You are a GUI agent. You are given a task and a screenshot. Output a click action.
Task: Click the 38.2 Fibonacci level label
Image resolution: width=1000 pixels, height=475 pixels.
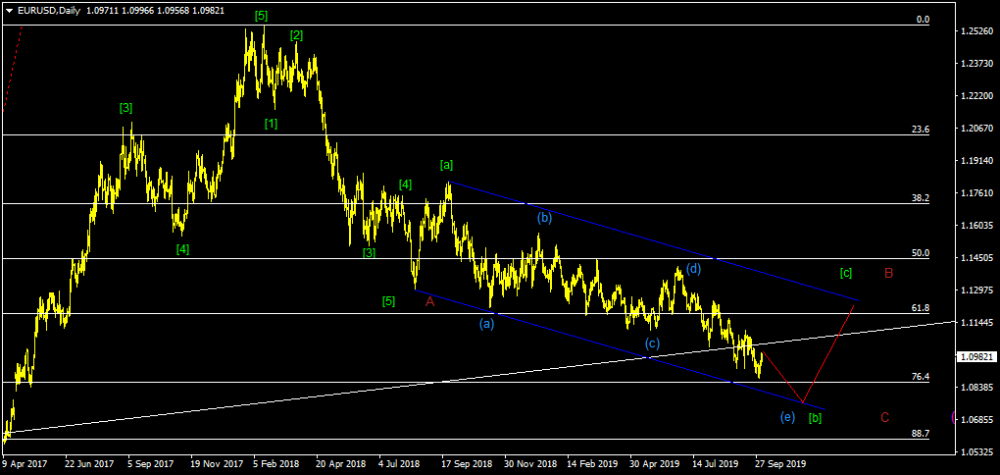(x=922, y=198)
